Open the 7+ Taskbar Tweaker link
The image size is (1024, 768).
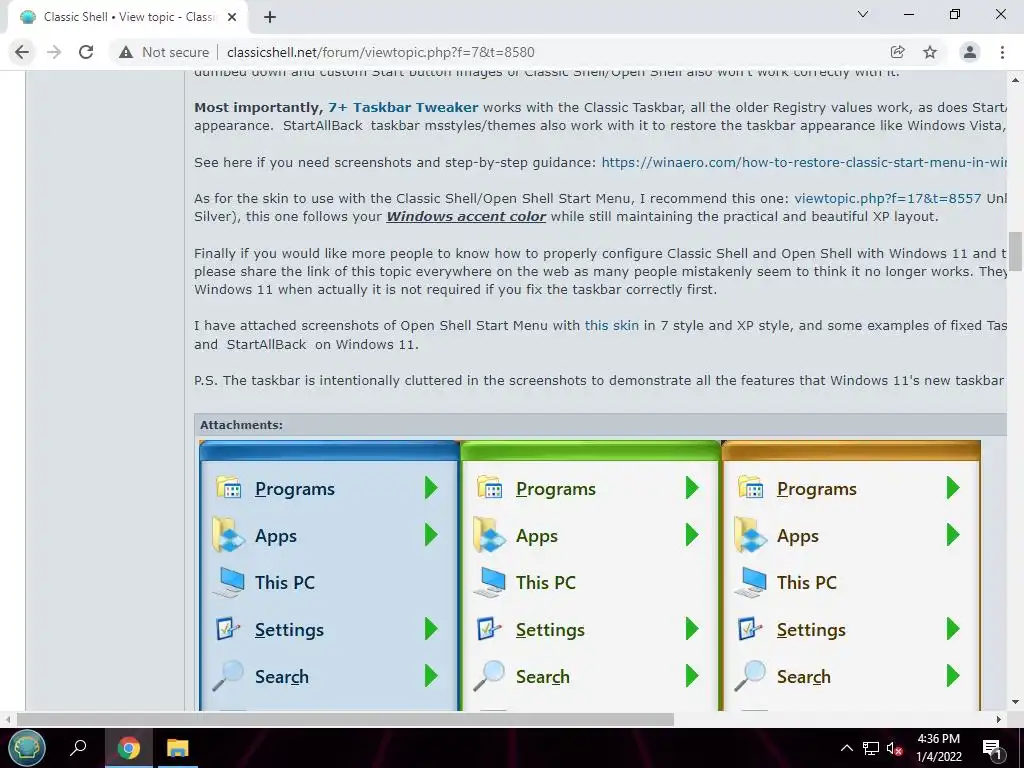pyautogui.click(x=403, y=107)
